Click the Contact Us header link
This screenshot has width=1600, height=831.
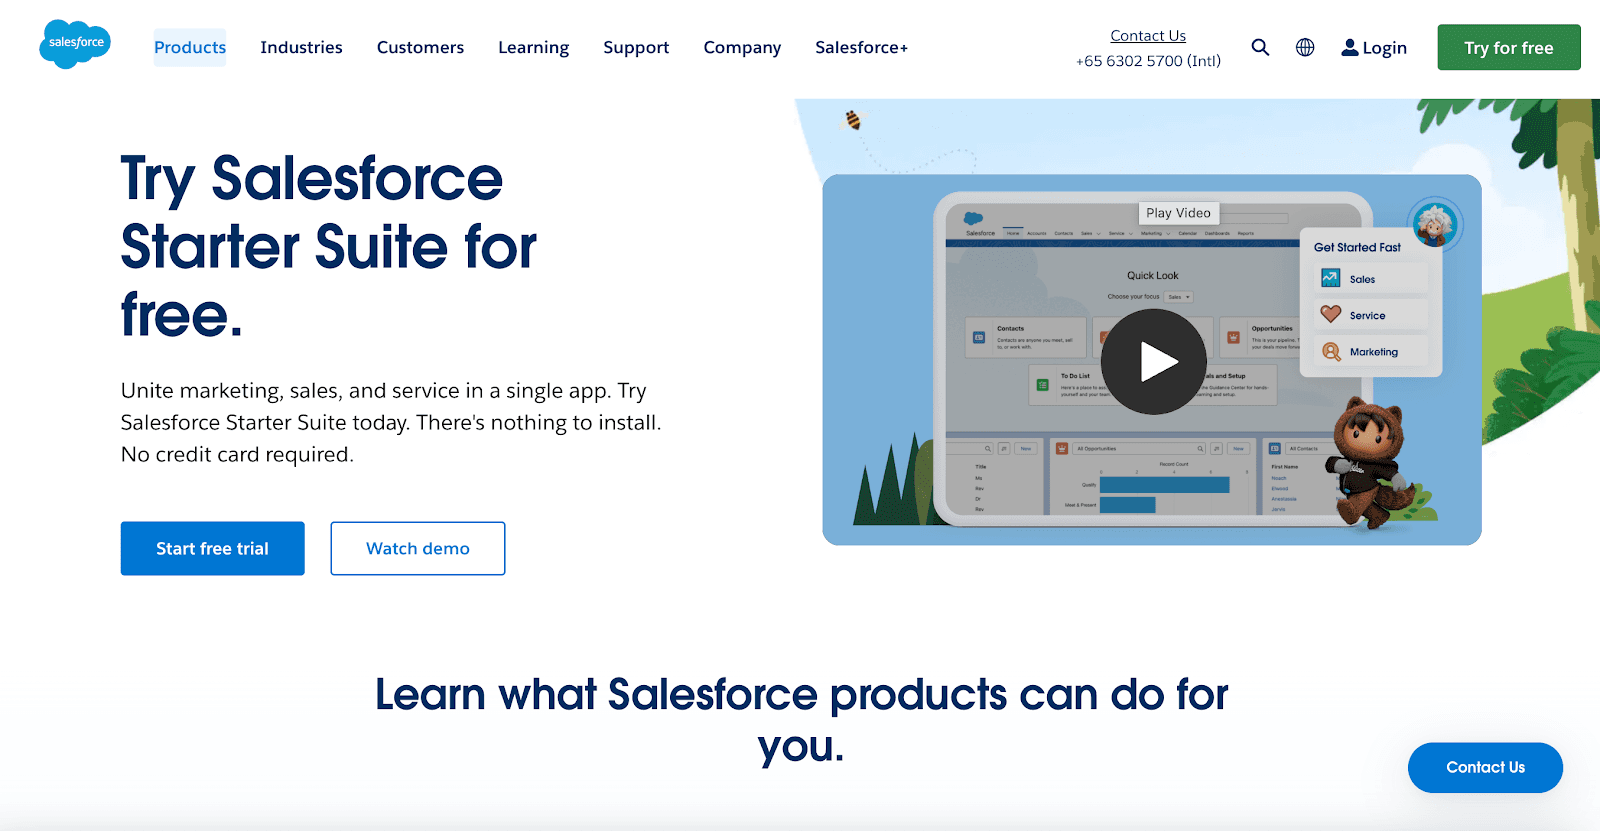pyautogui.click(x=1148, y=35)
